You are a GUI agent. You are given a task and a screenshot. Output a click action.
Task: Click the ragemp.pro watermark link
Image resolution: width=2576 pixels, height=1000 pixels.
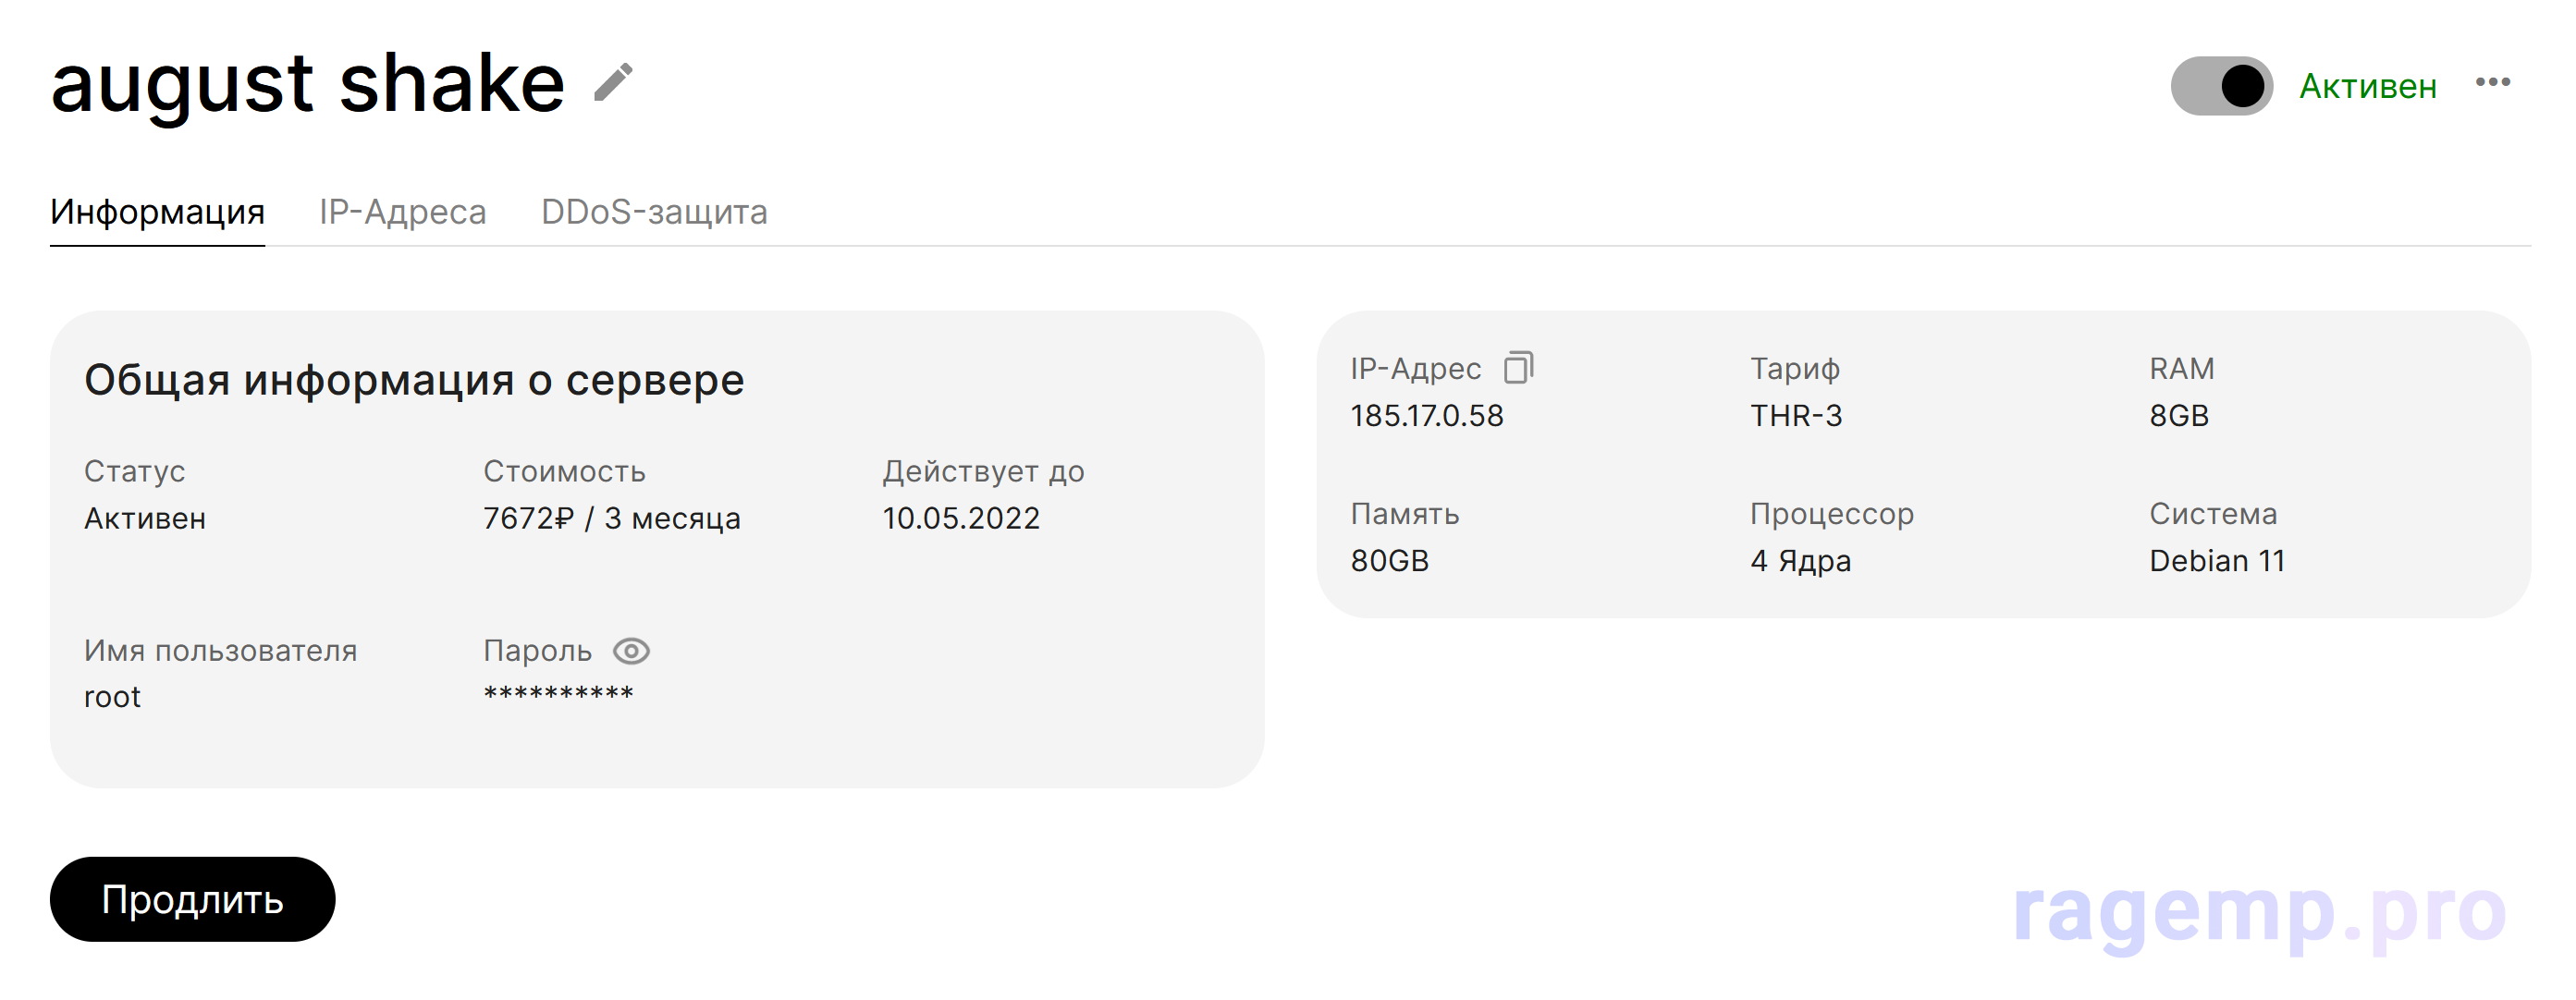pyautogui.click(x=2259, y=911)
